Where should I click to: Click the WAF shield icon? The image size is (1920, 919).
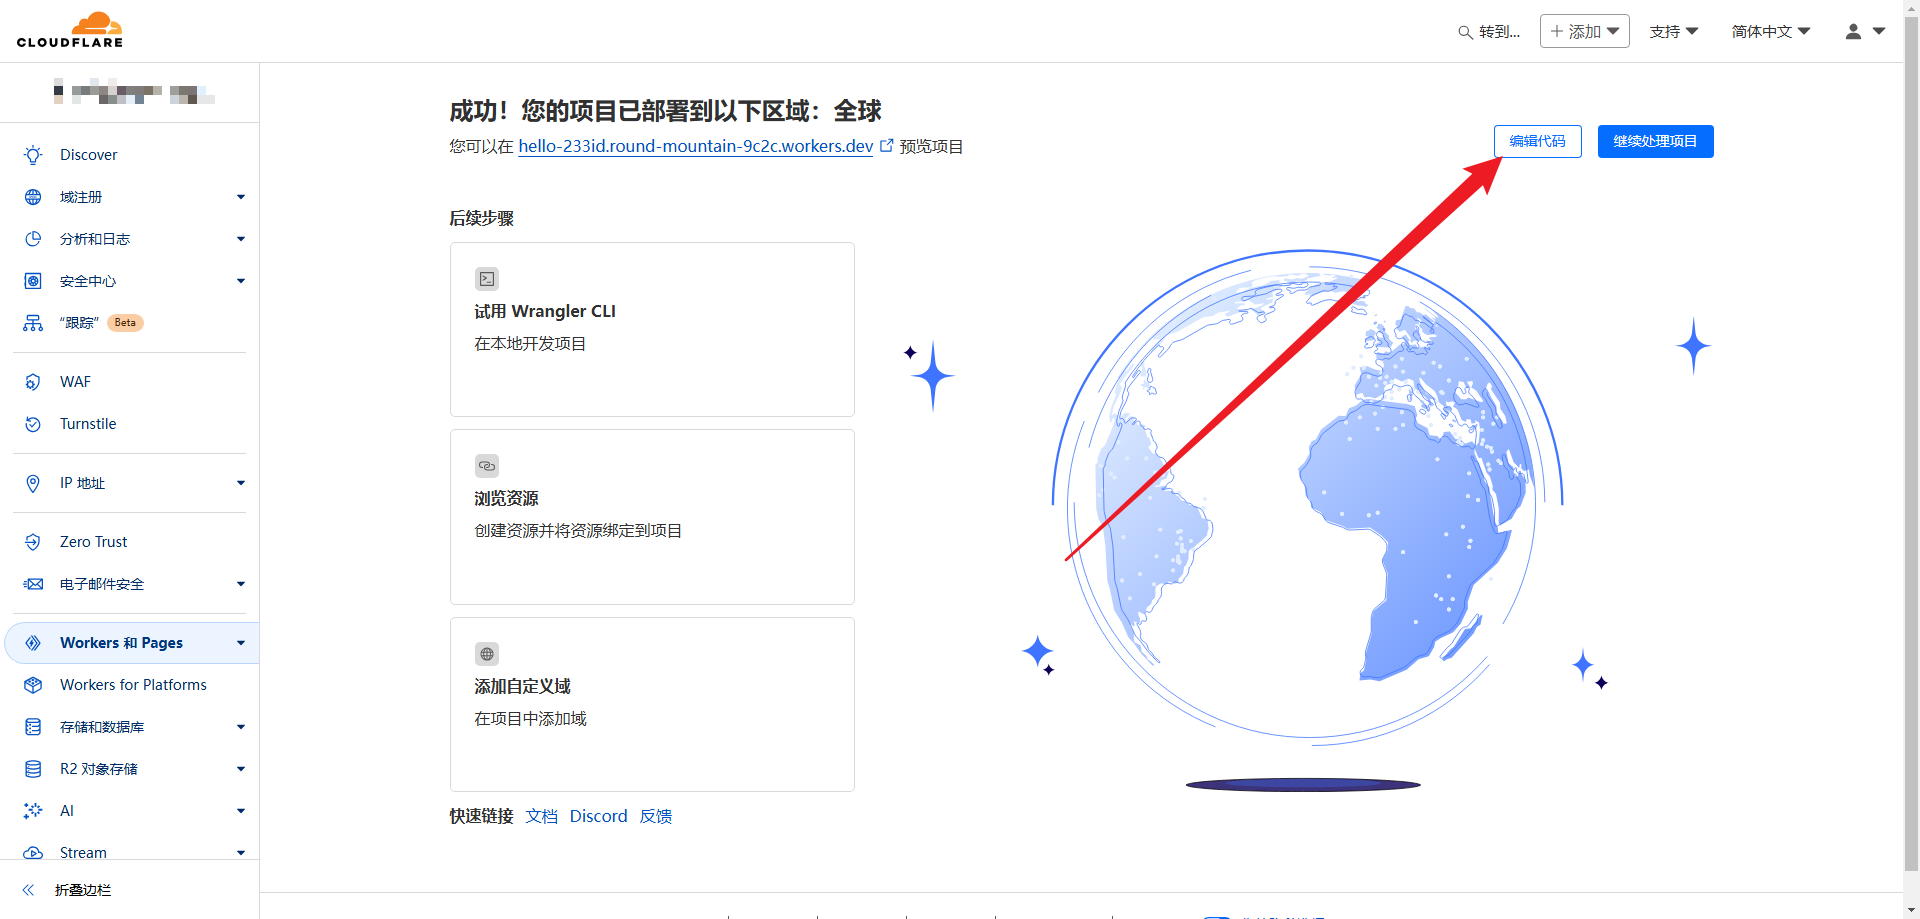[33, 382]
